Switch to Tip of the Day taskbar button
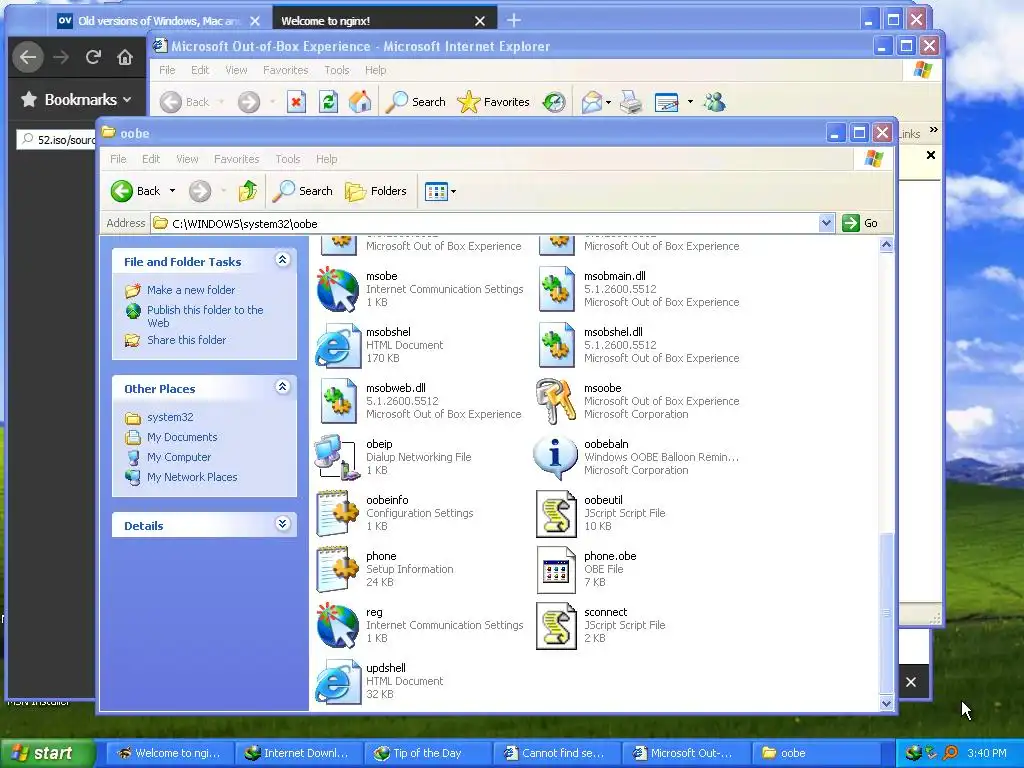Screen dimensions: 1024x768 (x=426, y=753)
